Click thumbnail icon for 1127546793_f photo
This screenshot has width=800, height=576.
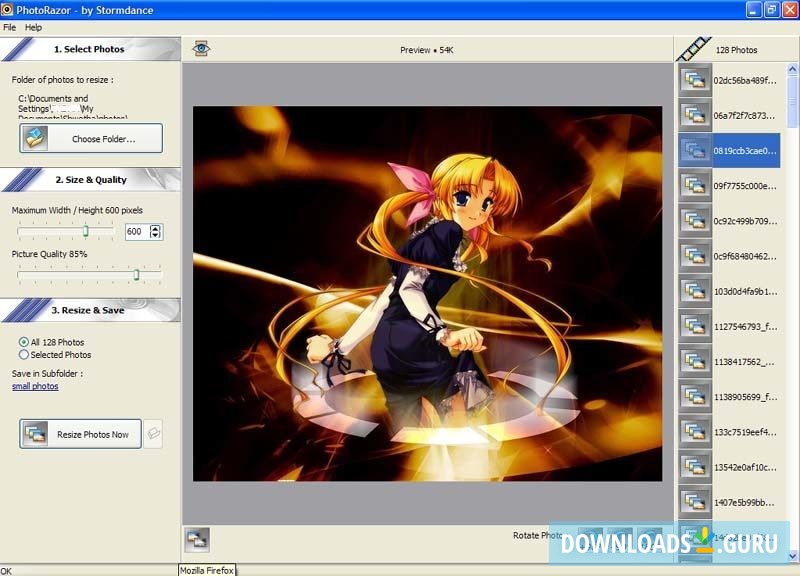[x=695, y=327]
